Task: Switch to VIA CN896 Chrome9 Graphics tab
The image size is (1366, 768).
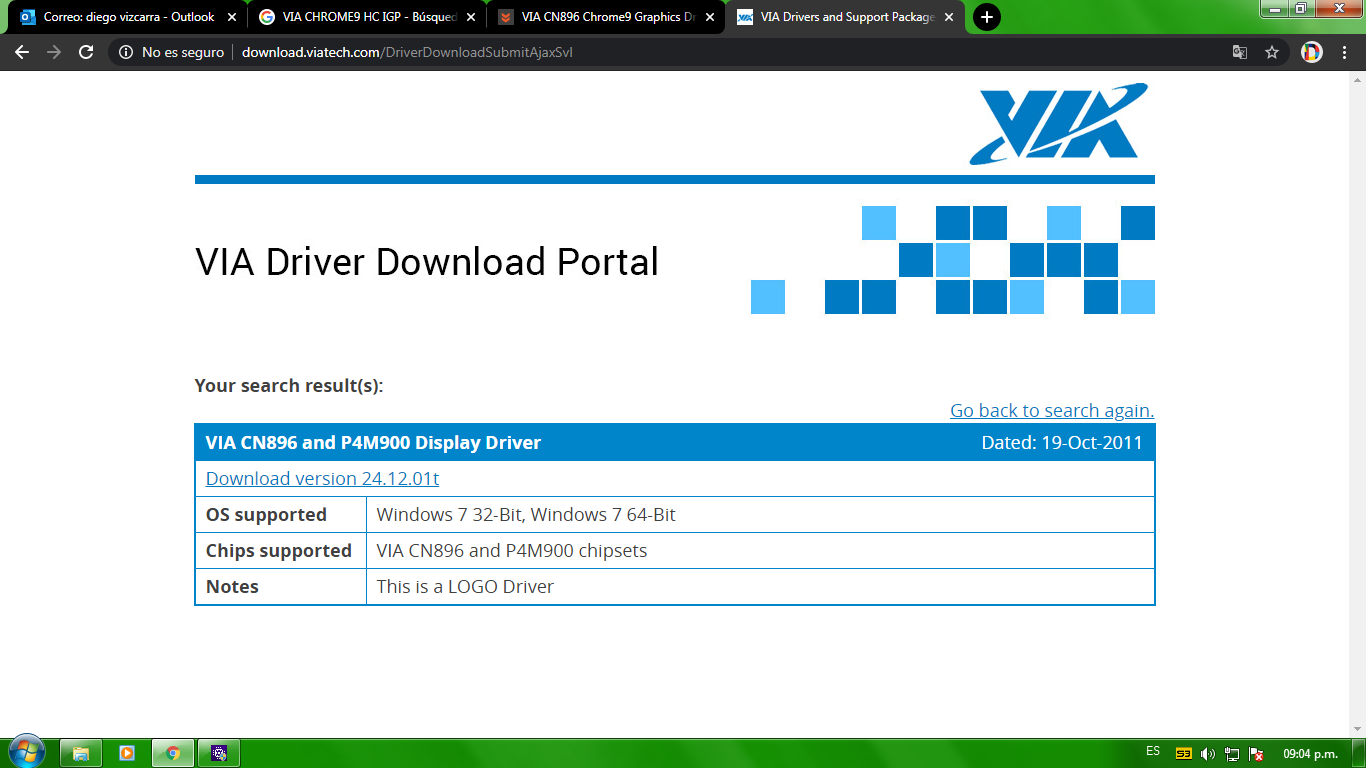Action: coord(608,17)
